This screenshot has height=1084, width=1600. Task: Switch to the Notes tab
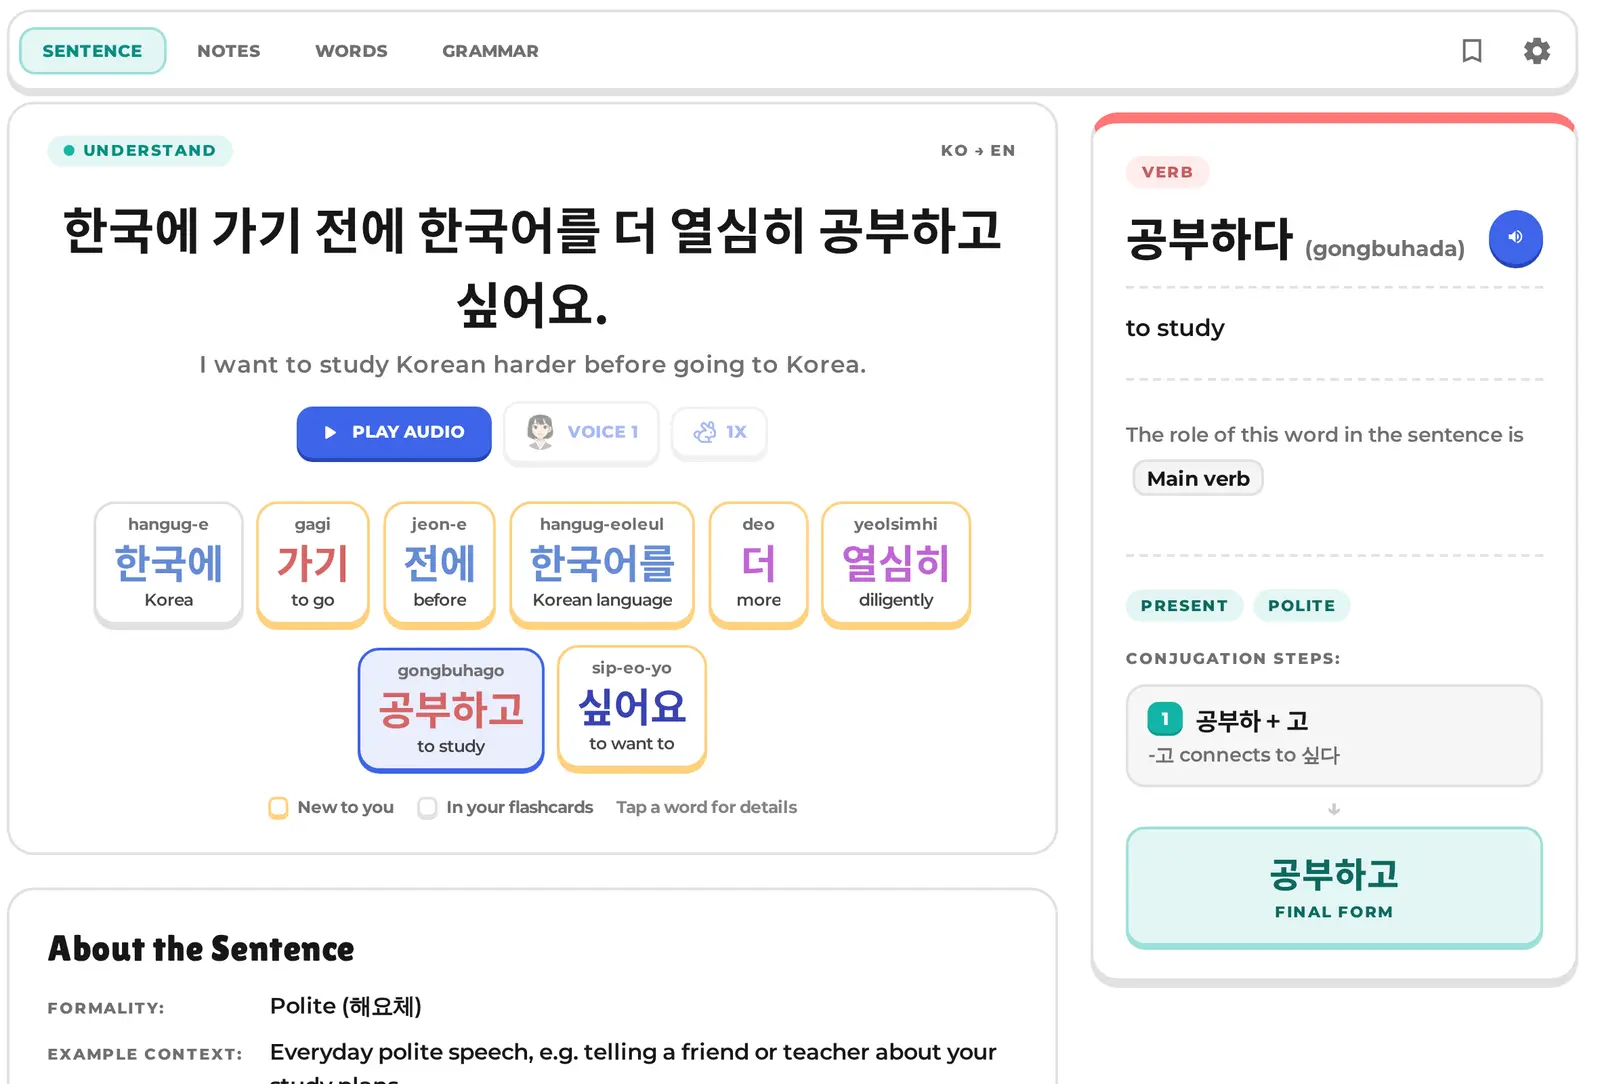pos(229,51)
